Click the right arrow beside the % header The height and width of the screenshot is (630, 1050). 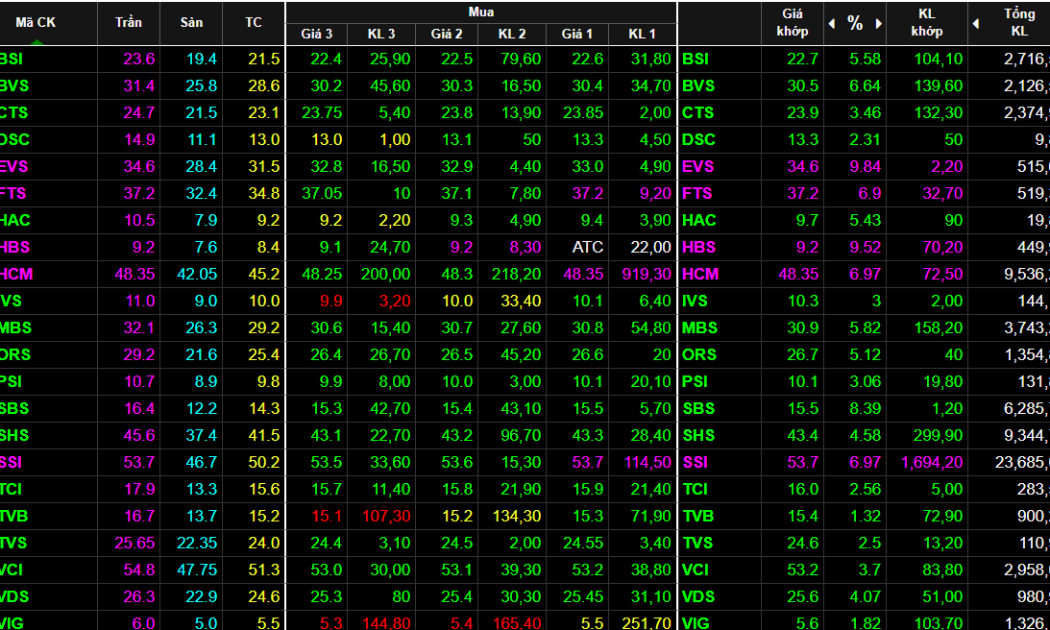[879, 23]
